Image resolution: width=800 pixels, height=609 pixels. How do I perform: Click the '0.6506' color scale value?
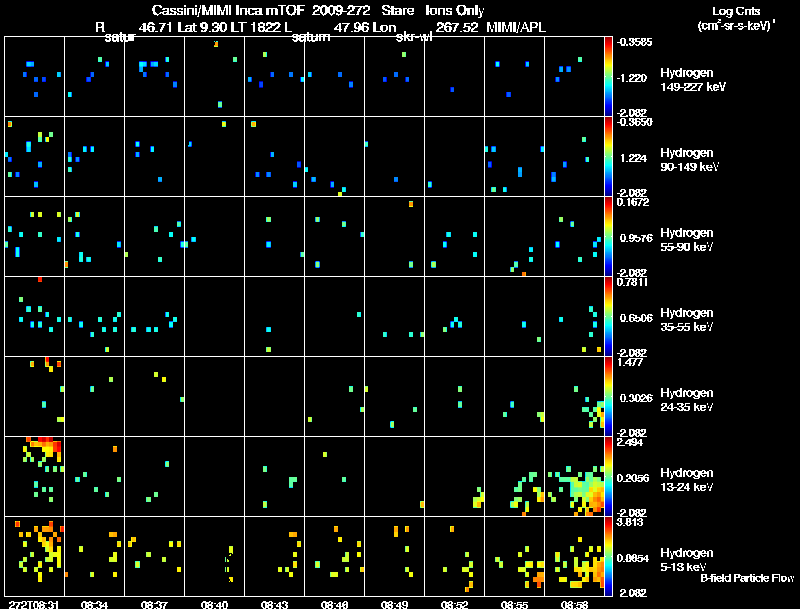(x=636, y=318)
